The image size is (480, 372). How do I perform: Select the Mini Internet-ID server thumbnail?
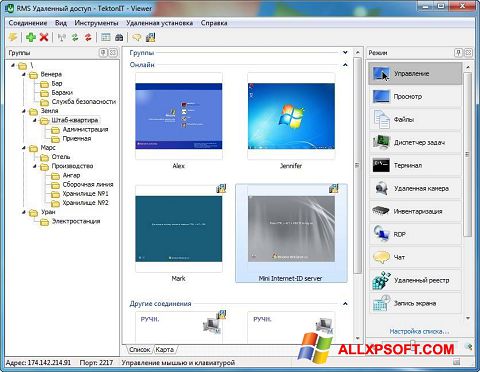coord(291,233)
